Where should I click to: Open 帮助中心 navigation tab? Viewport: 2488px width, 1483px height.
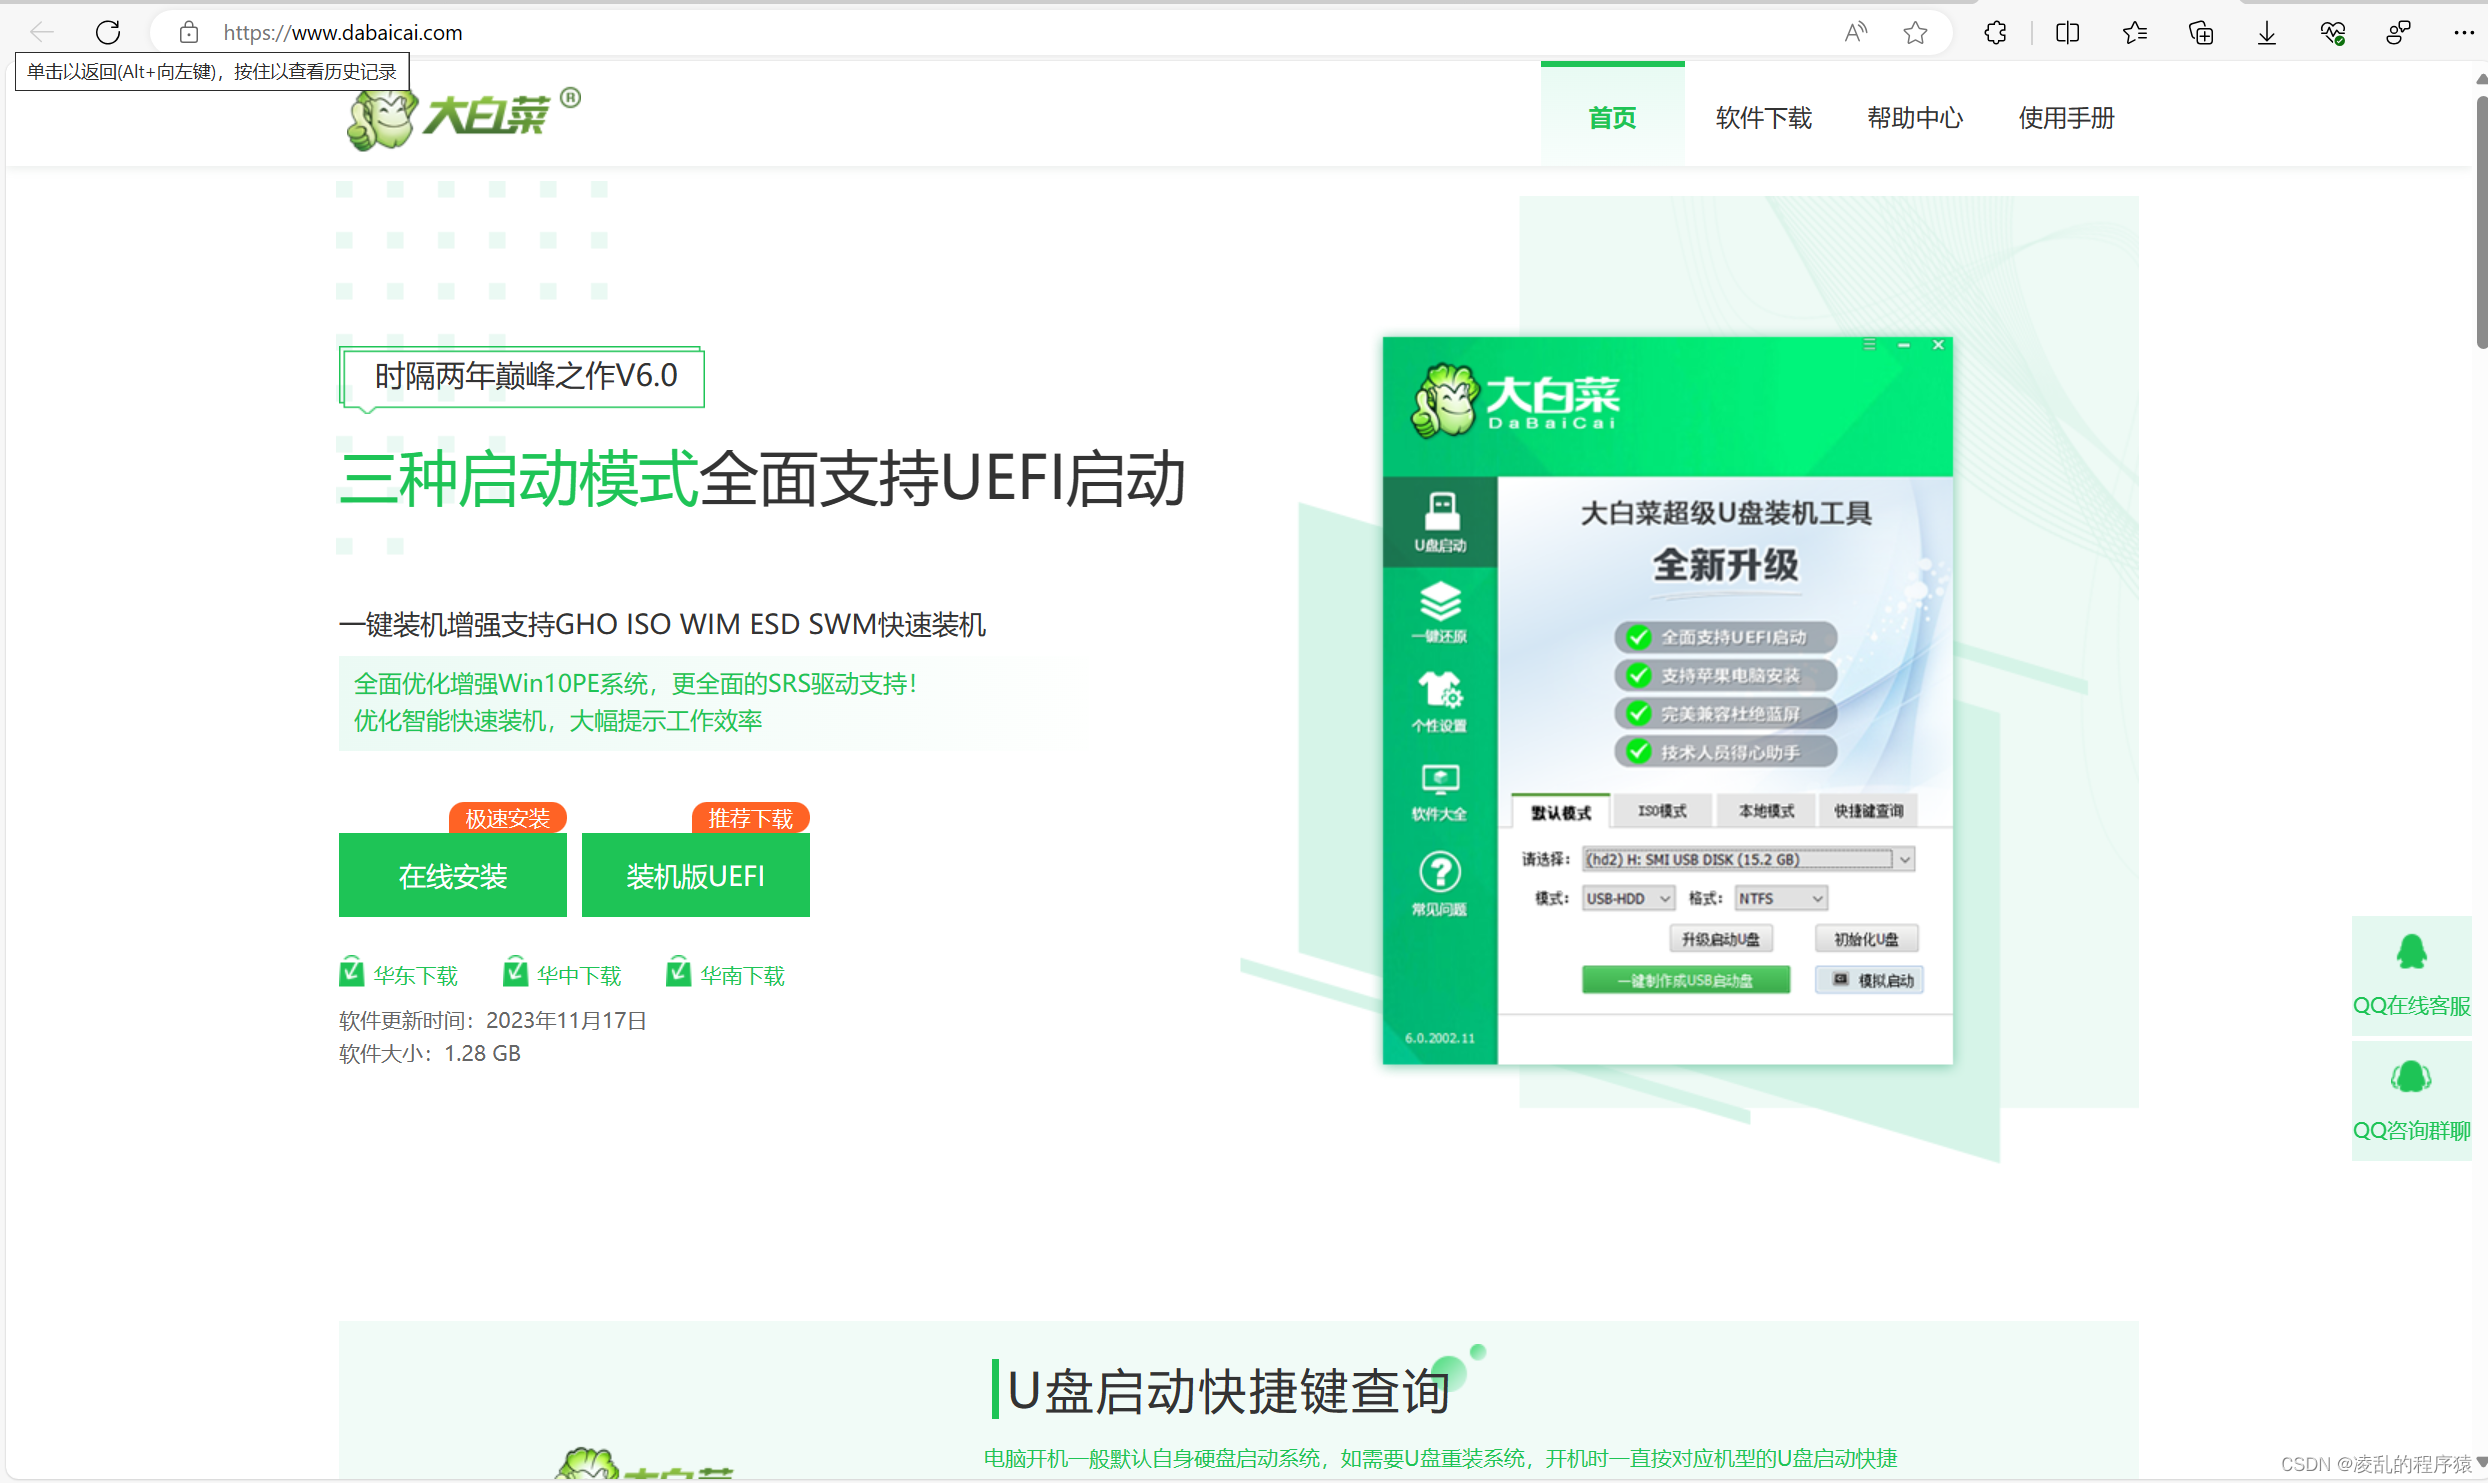click(1914, 118)
